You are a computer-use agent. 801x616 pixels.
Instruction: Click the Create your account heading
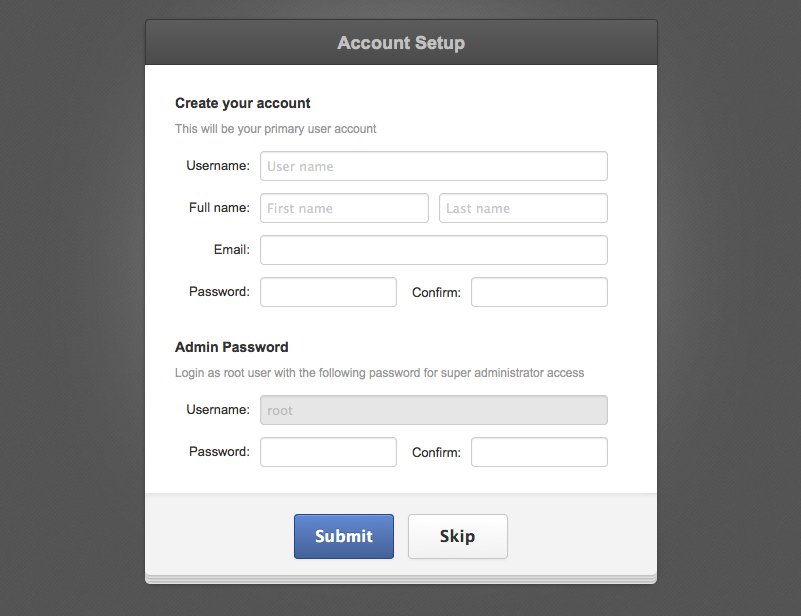[x=243, y=103]
